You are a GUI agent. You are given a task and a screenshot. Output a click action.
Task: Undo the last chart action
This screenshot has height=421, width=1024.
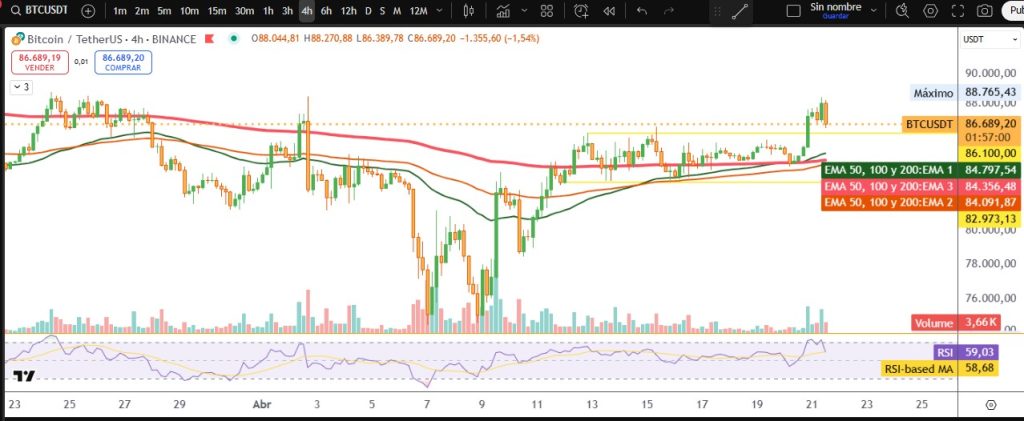click(x=642, y=11)
